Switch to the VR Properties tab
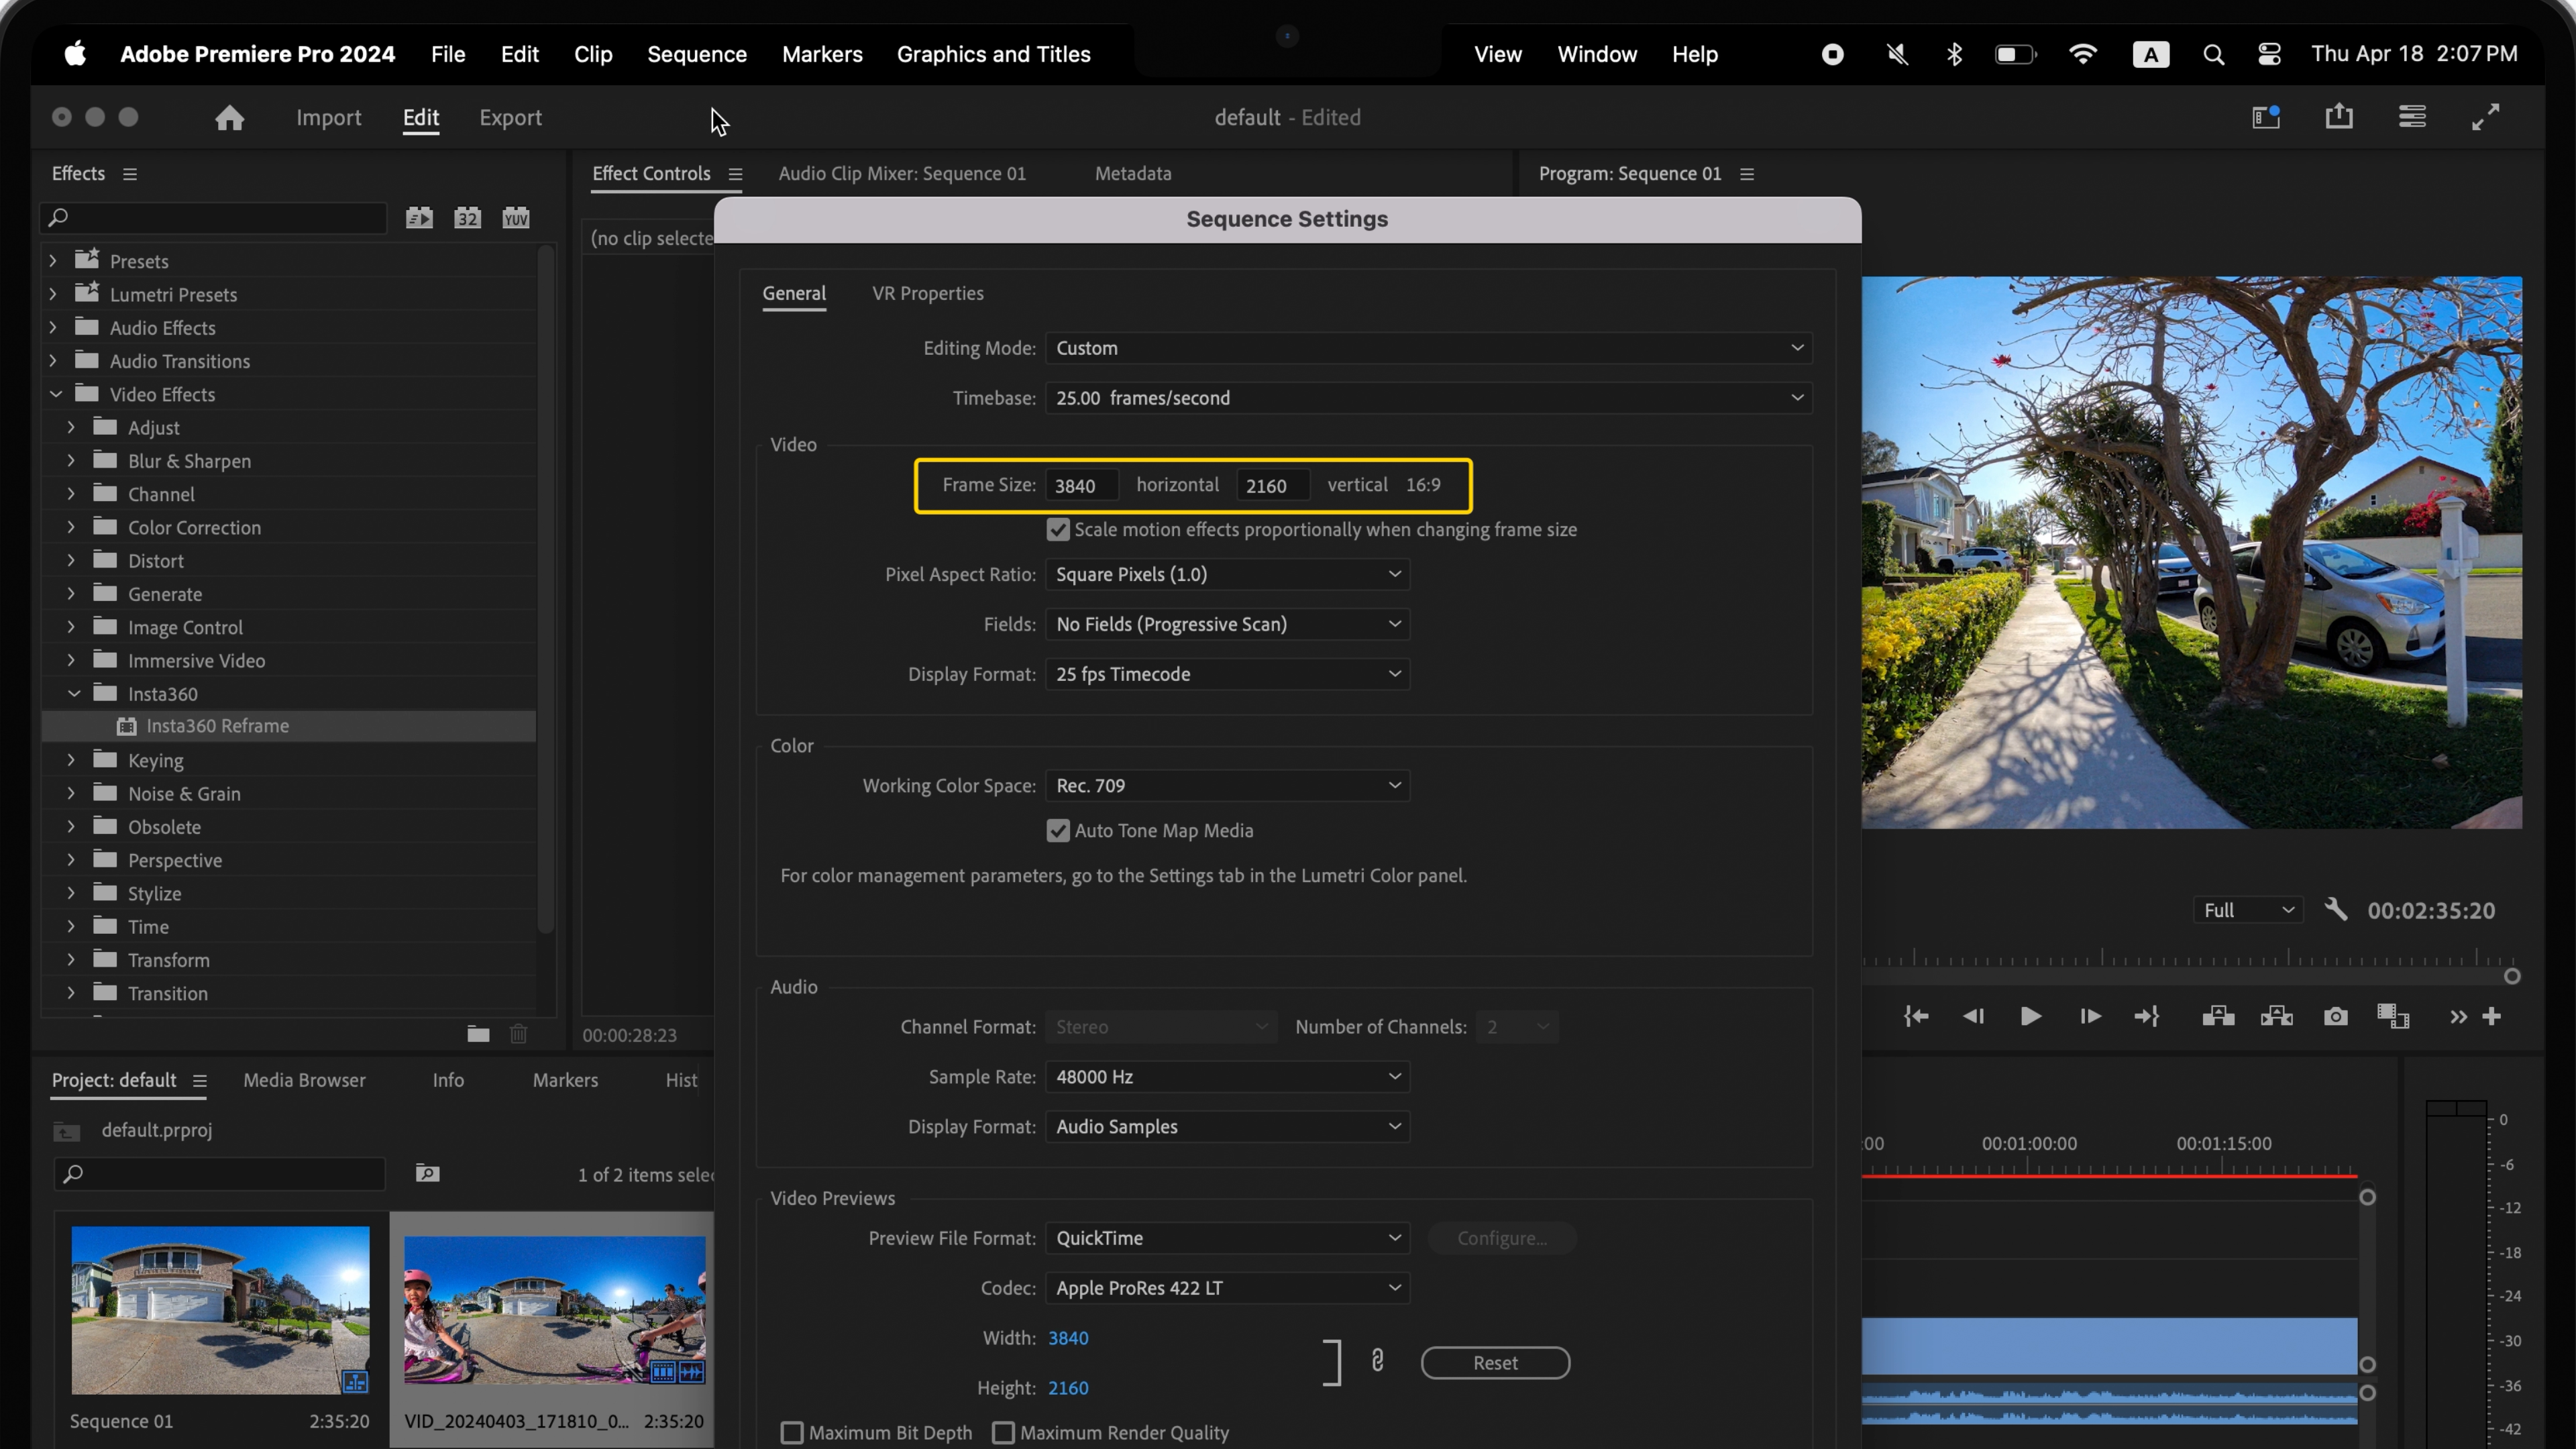The image size is (2576, 1449). pyautogui.click(x=928, y=293)
